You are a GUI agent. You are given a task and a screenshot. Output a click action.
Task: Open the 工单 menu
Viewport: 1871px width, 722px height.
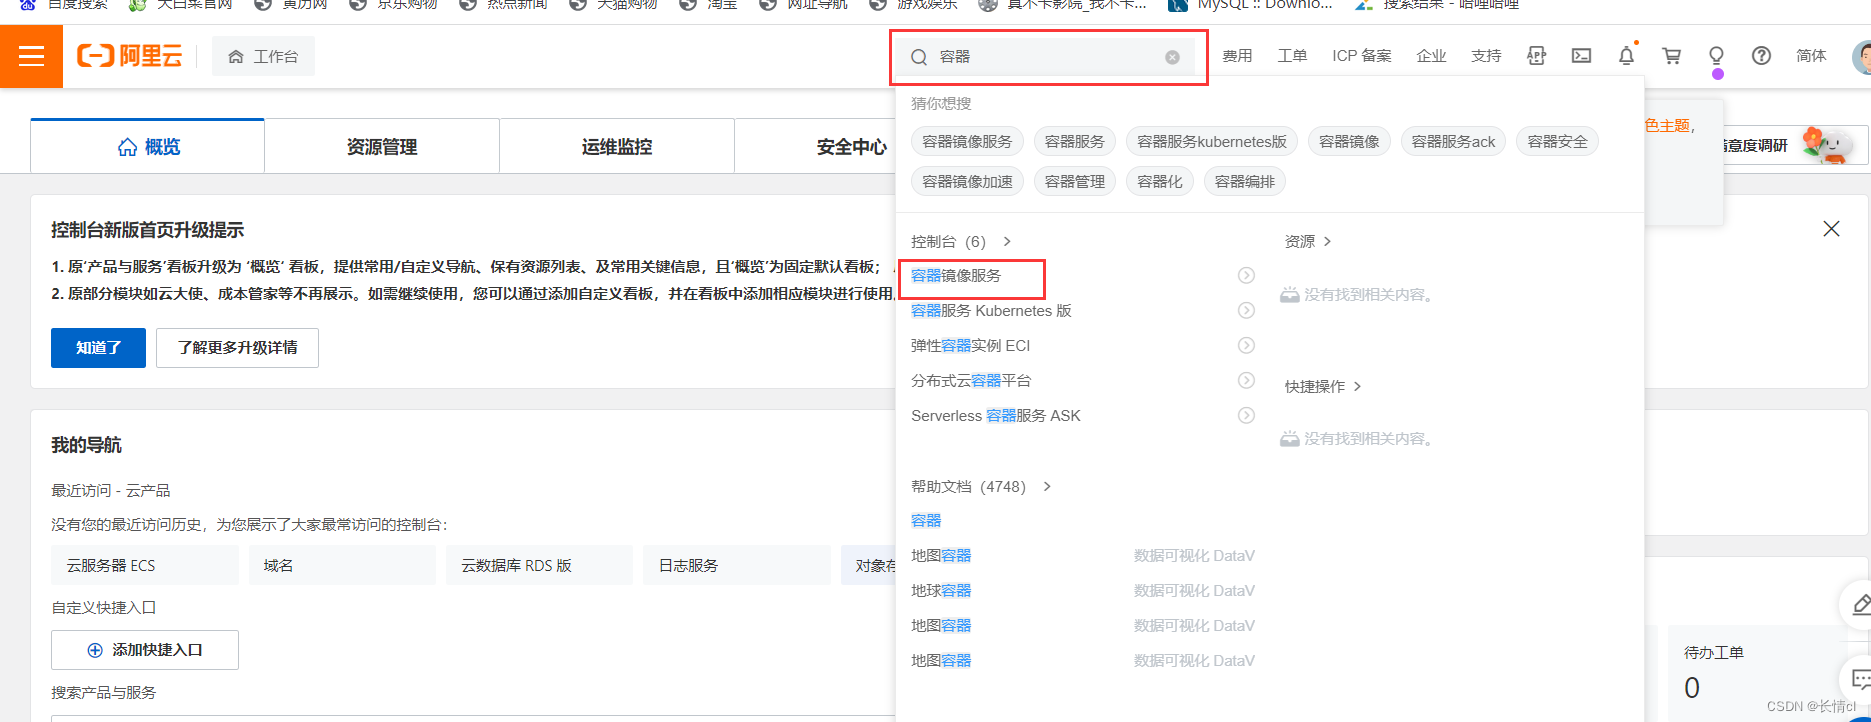[x=1292, y=56]
